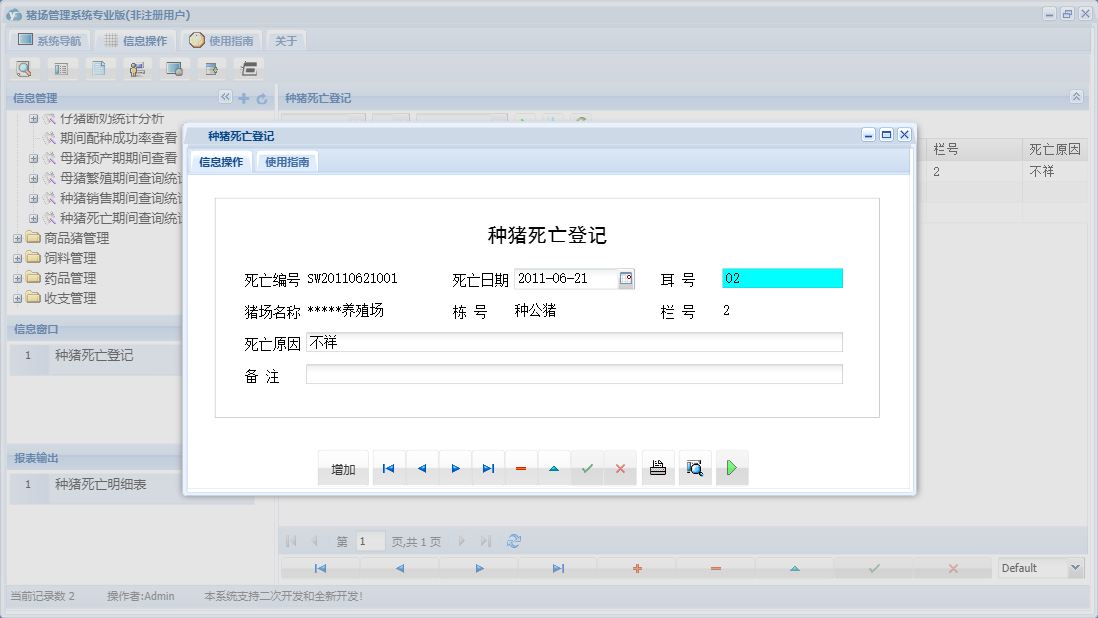Switch to 使用指南 tab in dialog

(287, 162)
